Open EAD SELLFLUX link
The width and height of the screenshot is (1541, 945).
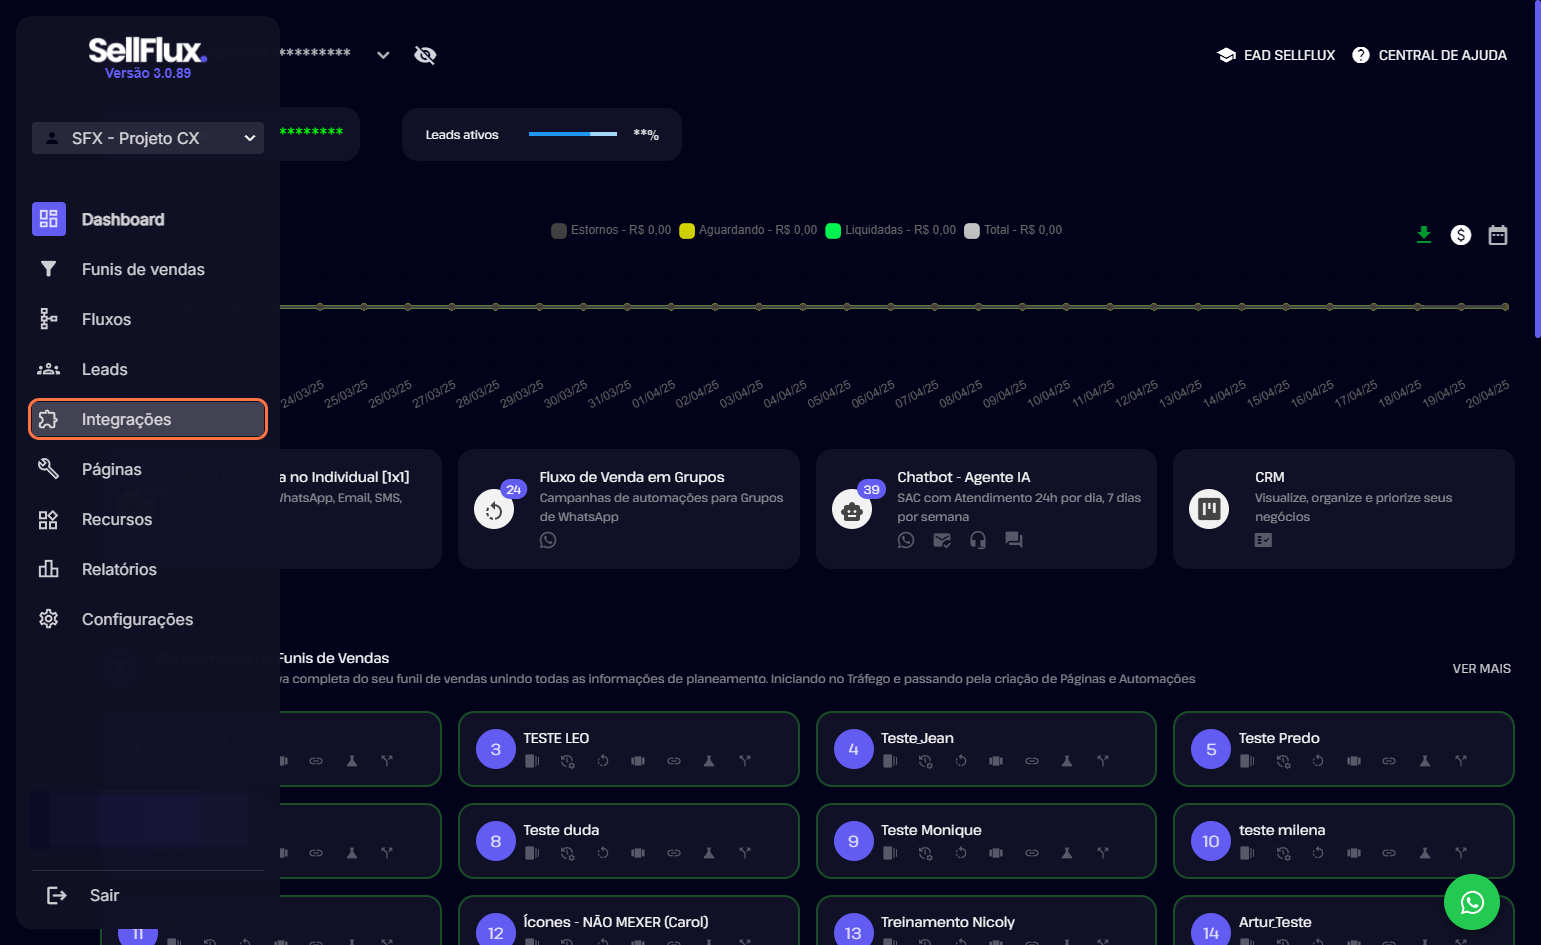coord(1276,55)
